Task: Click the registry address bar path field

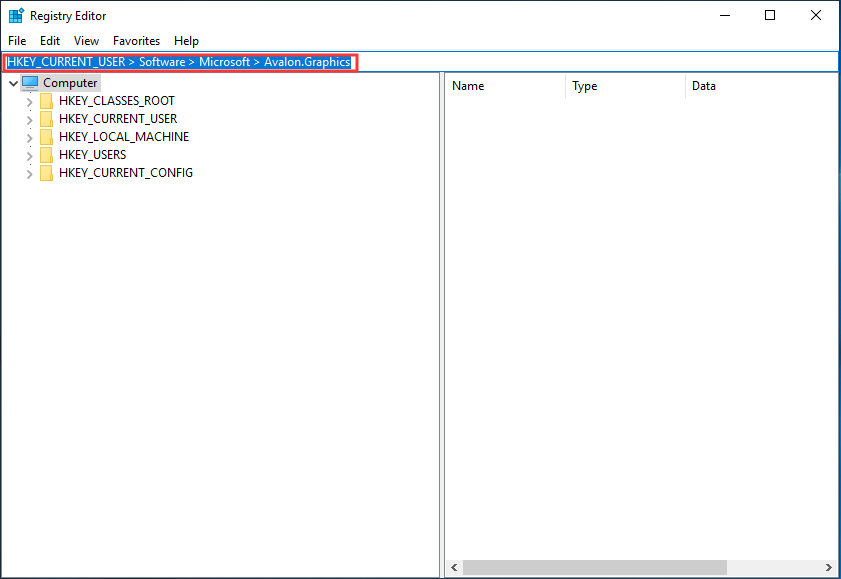Action: (x=180, y=61)
